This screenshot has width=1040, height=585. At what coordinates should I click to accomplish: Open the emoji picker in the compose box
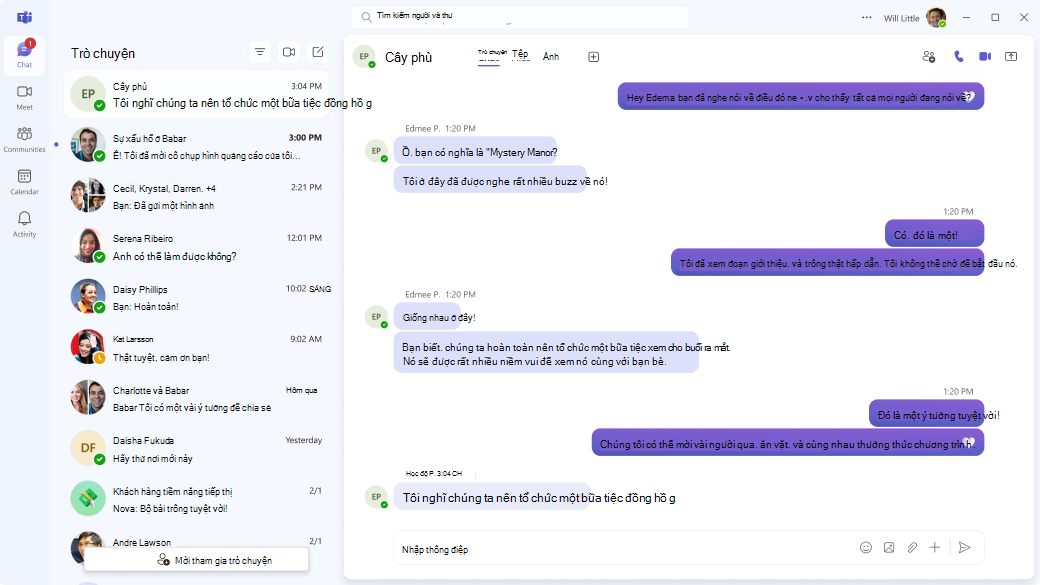[866, 548]
